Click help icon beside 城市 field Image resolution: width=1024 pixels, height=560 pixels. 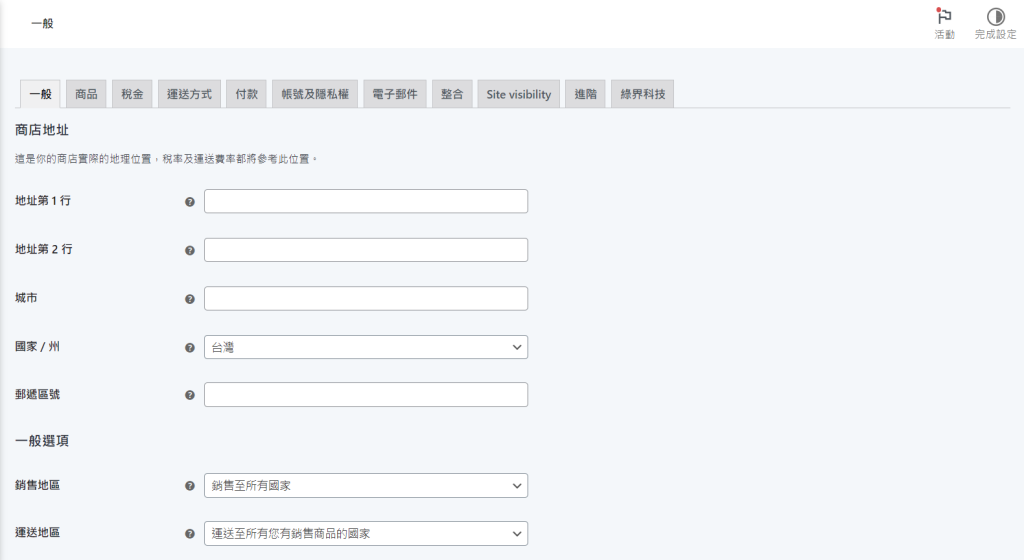(190, 299)
